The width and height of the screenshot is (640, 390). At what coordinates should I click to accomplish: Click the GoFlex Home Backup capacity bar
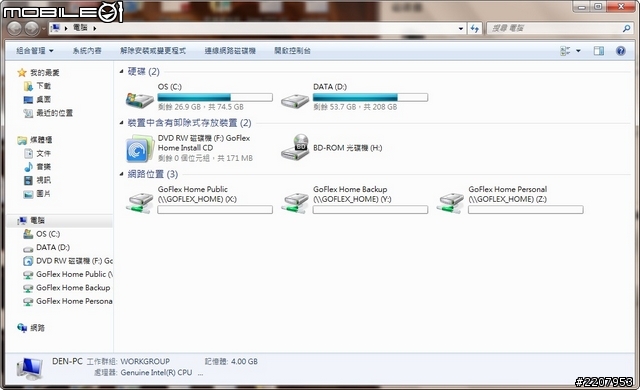coord(370,210)
